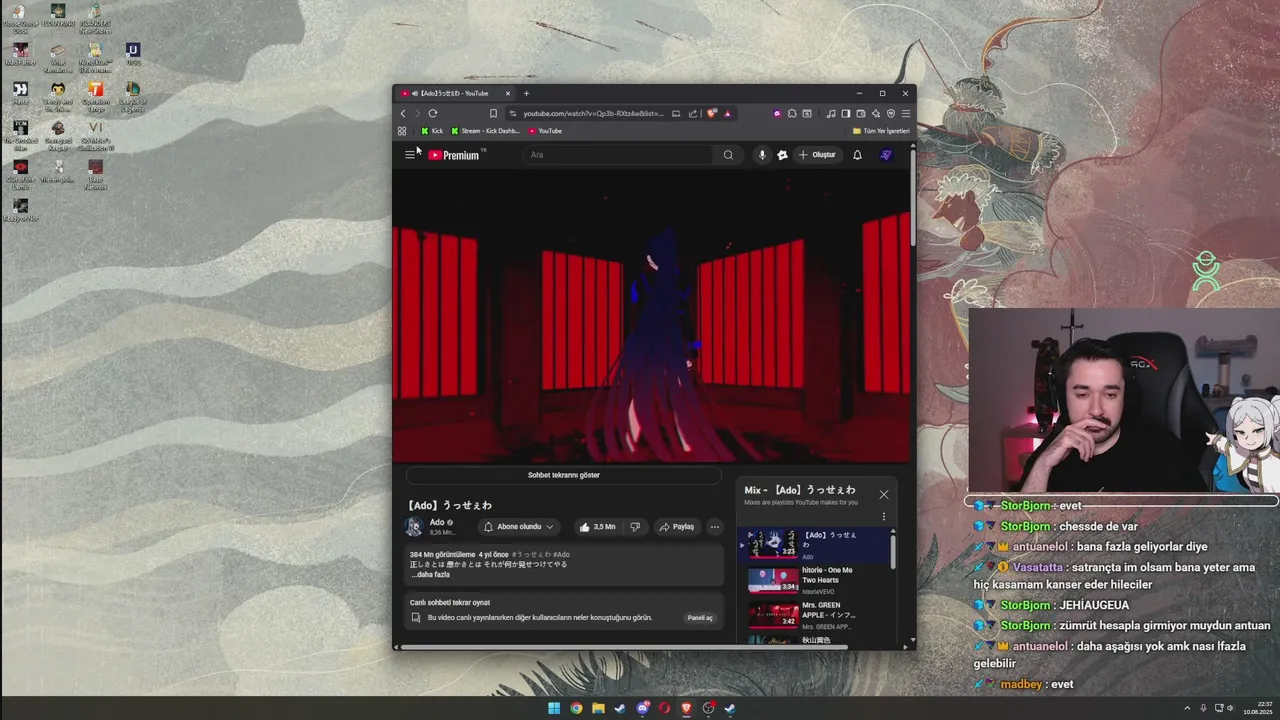Click the Oluştur create button
Viewport: 1280px width, 720px height.
(818, 155)
